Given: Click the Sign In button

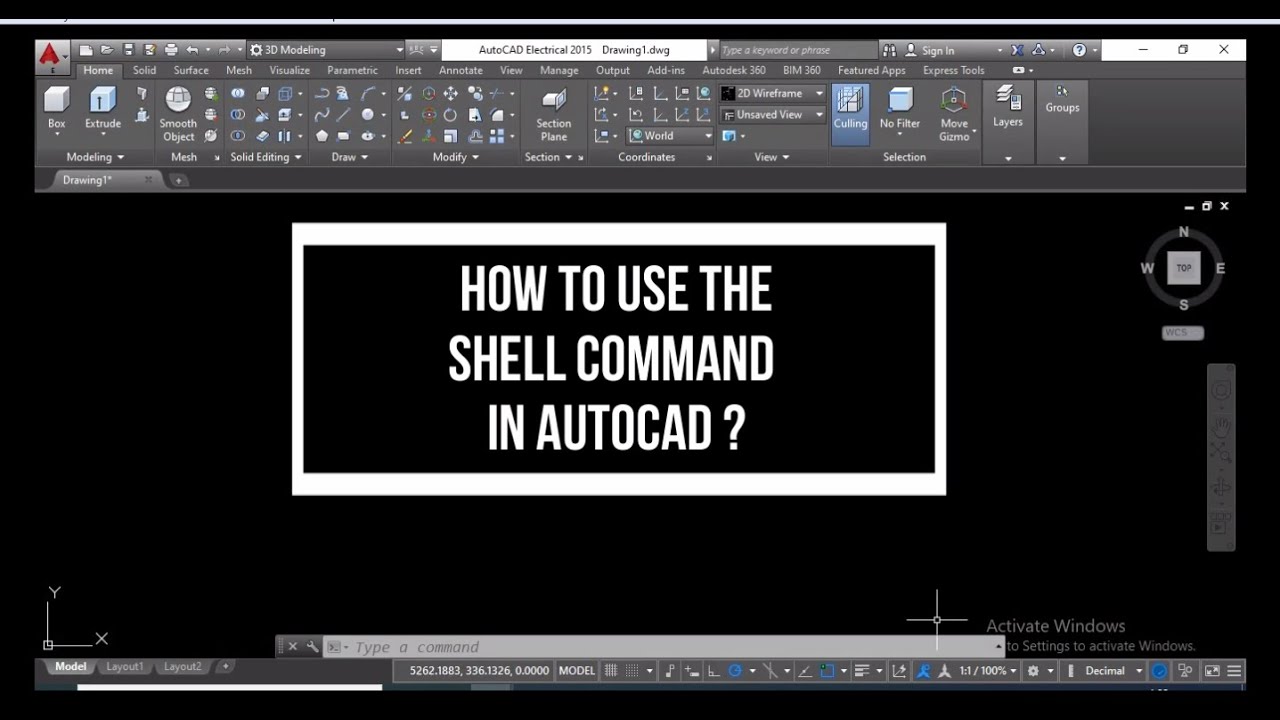Looking at the screenshot, I should point(930,50).
